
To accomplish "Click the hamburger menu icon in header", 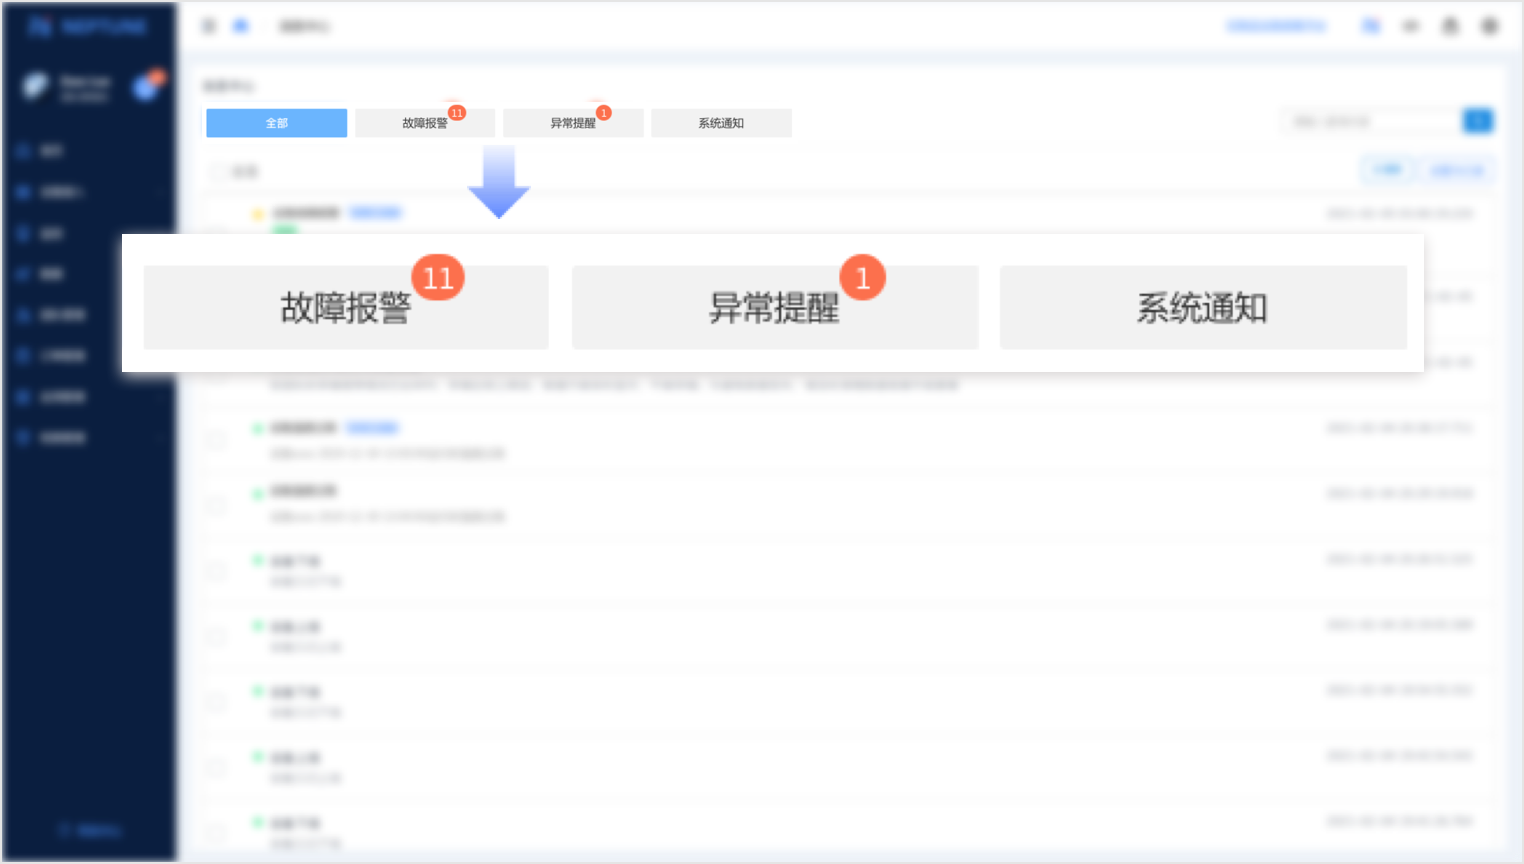I will point(209,26).
